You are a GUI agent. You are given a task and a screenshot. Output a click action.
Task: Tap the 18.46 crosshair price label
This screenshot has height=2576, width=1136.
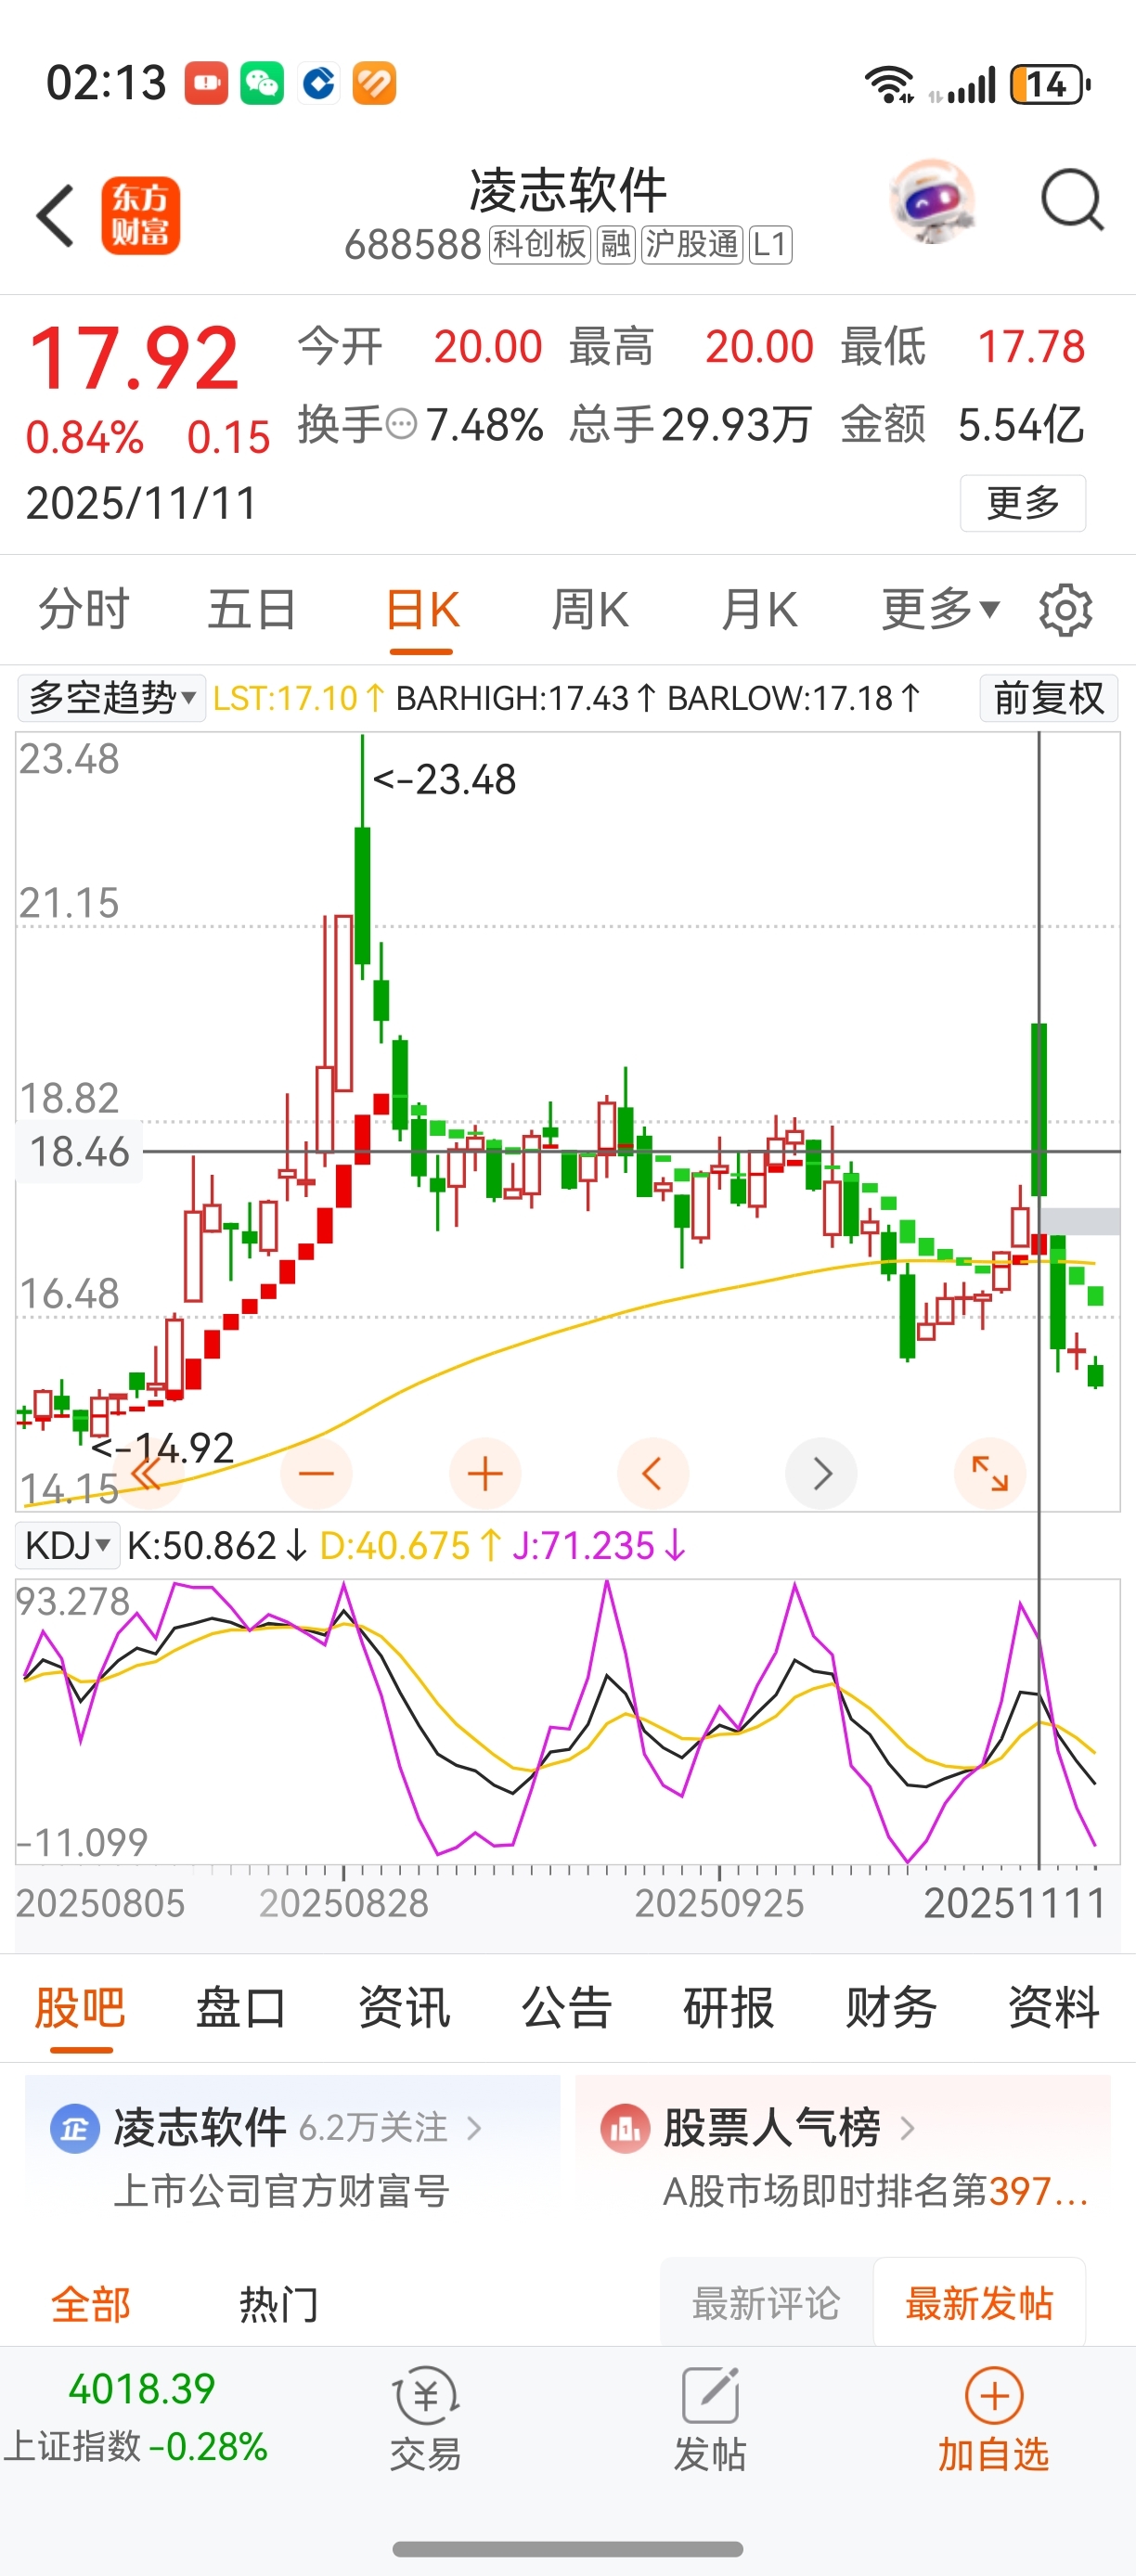pyautogui.click(x=79, y=1152)
